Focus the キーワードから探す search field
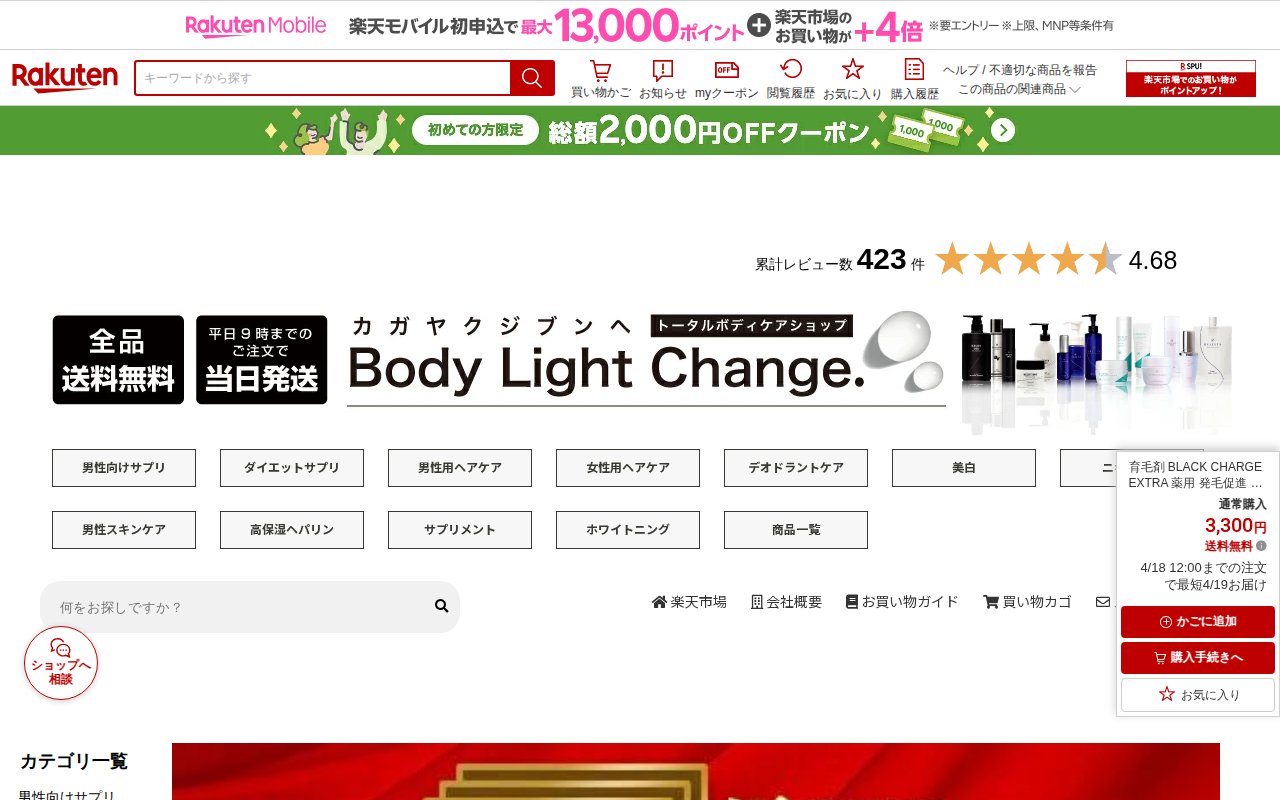The width and height of the screenshot is (1280, 800). [322, 78]
